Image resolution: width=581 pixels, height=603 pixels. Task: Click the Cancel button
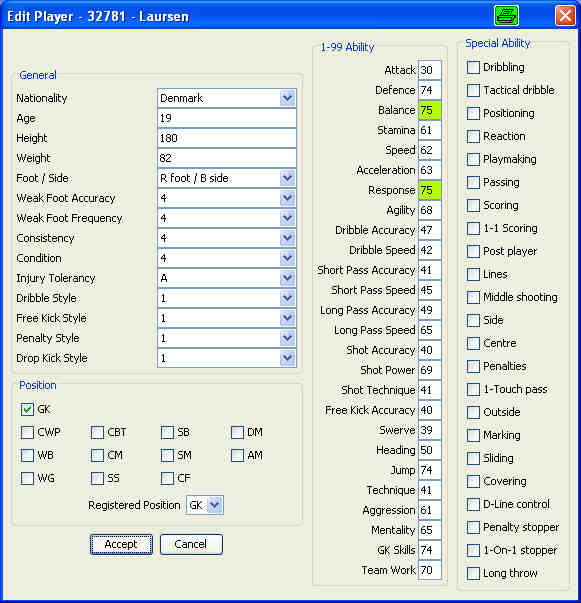pos(191,544)
